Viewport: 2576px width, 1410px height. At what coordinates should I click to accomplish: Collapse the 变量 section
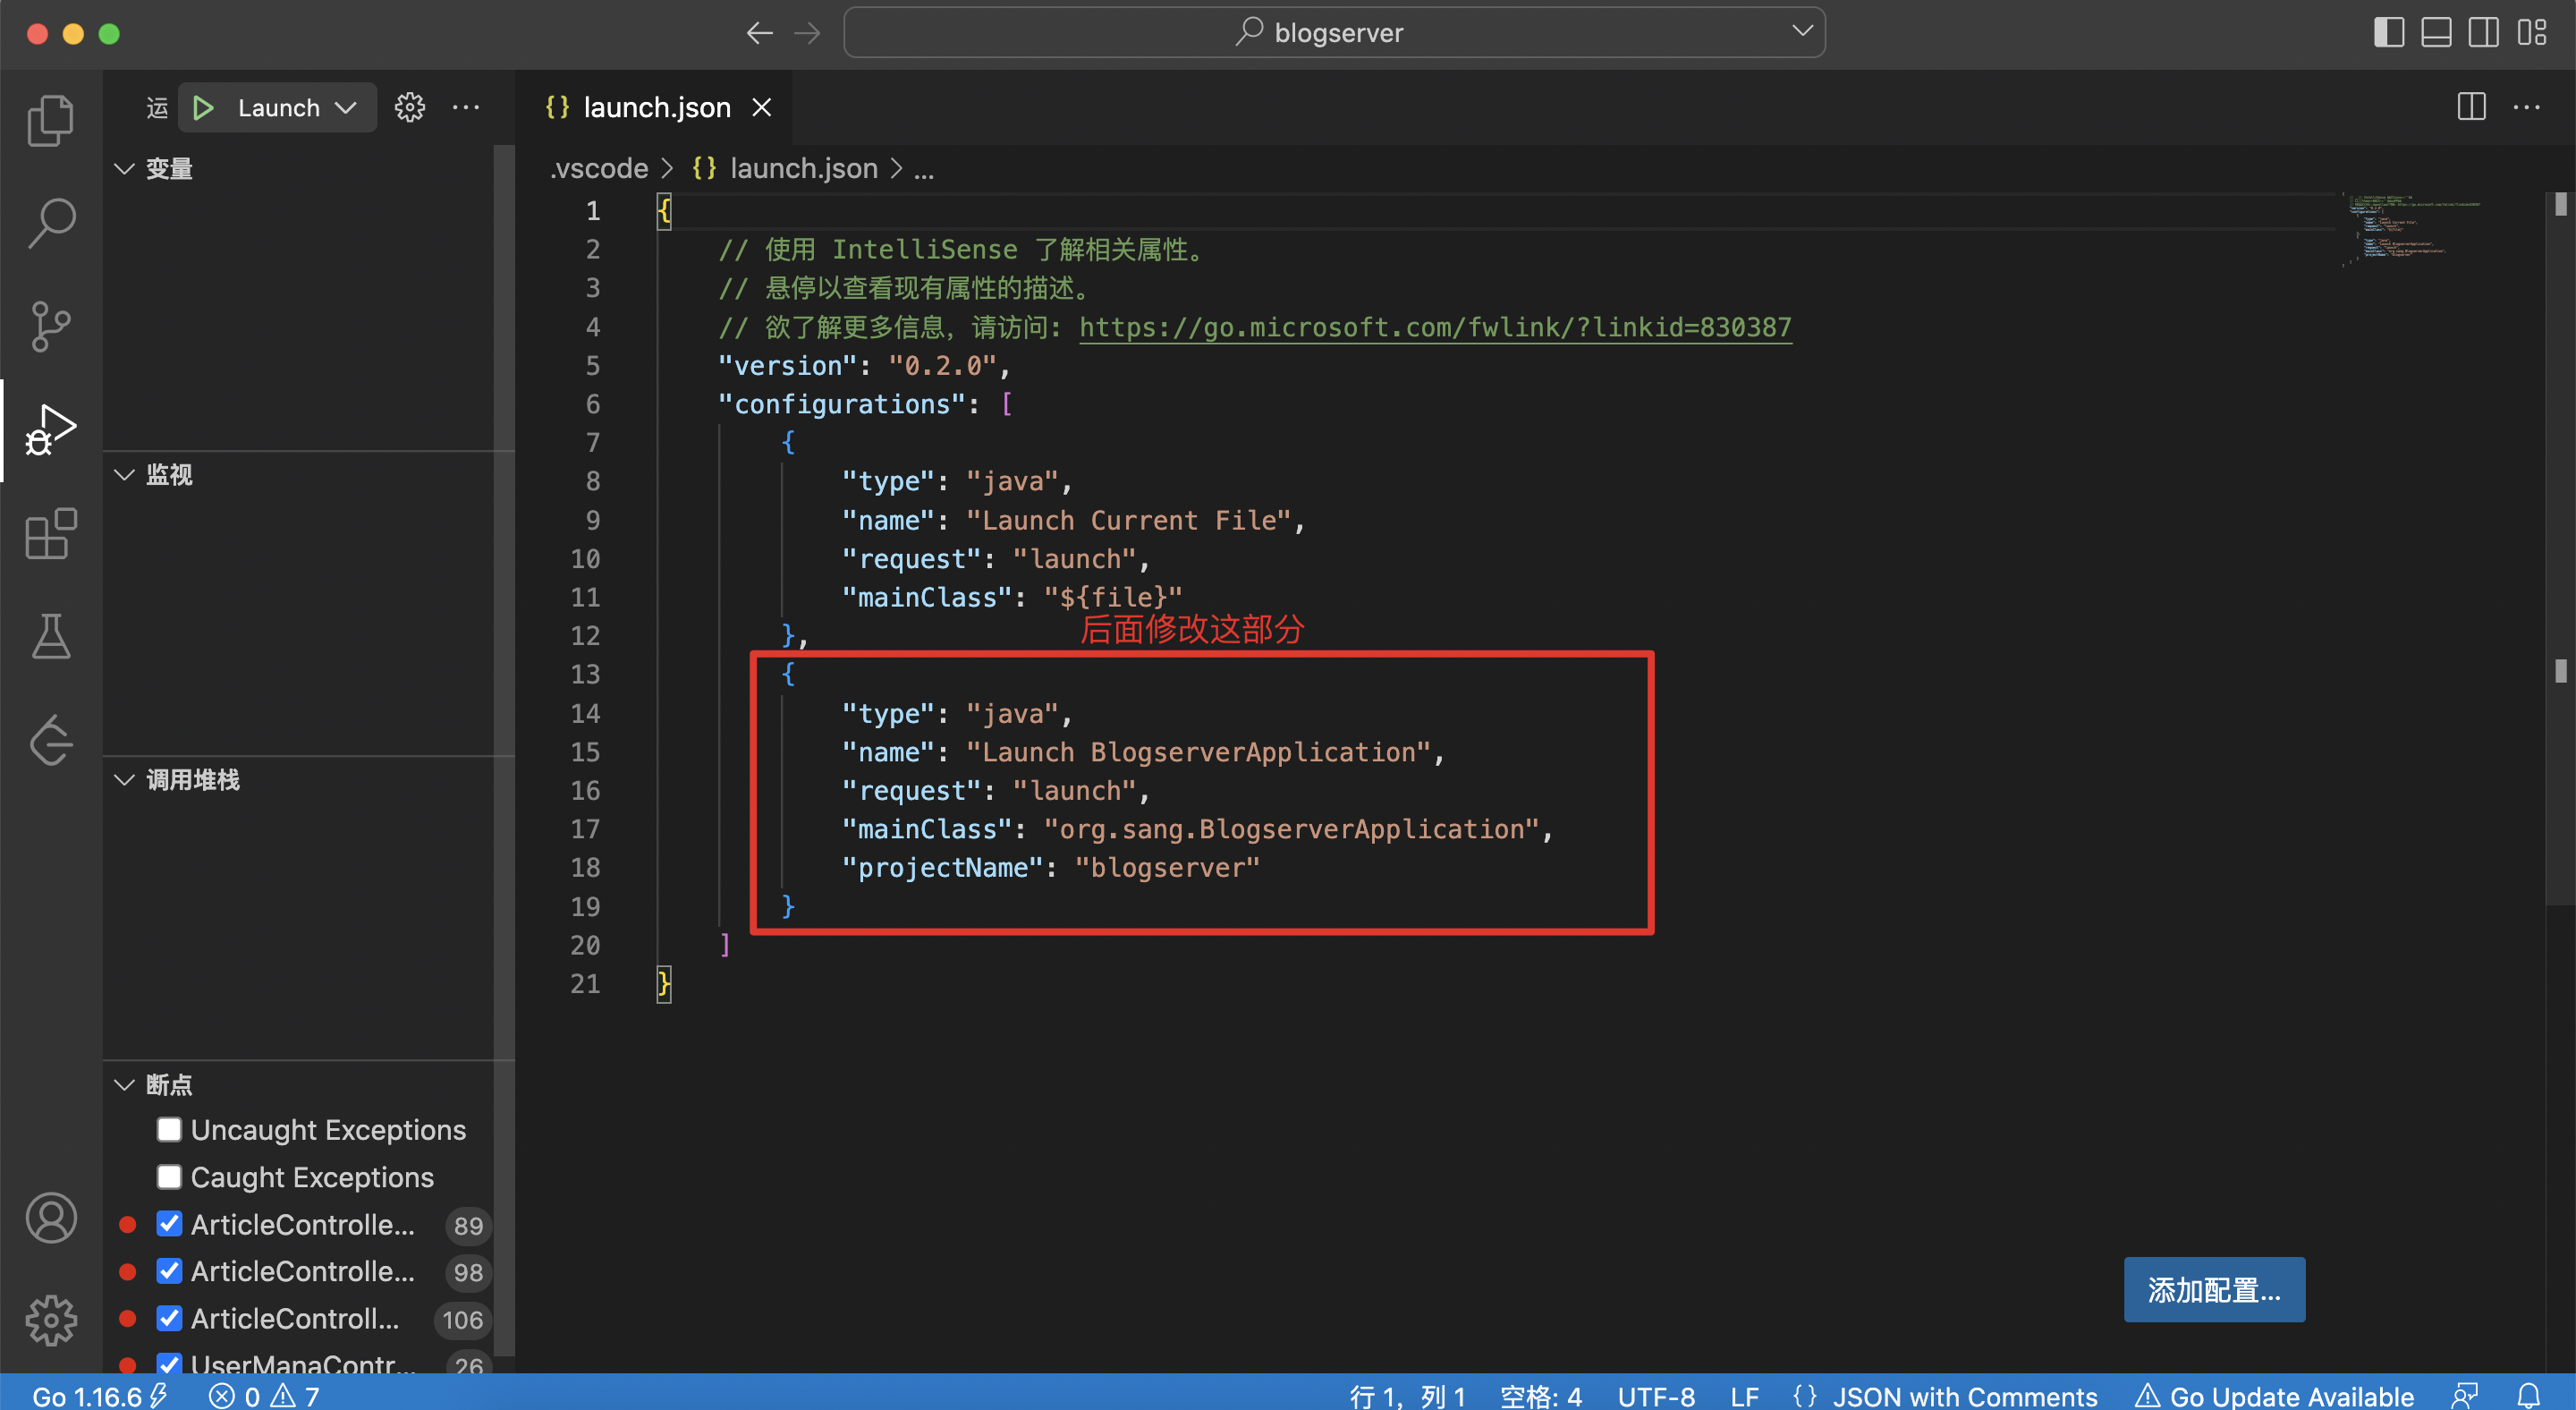click(124, 169)
